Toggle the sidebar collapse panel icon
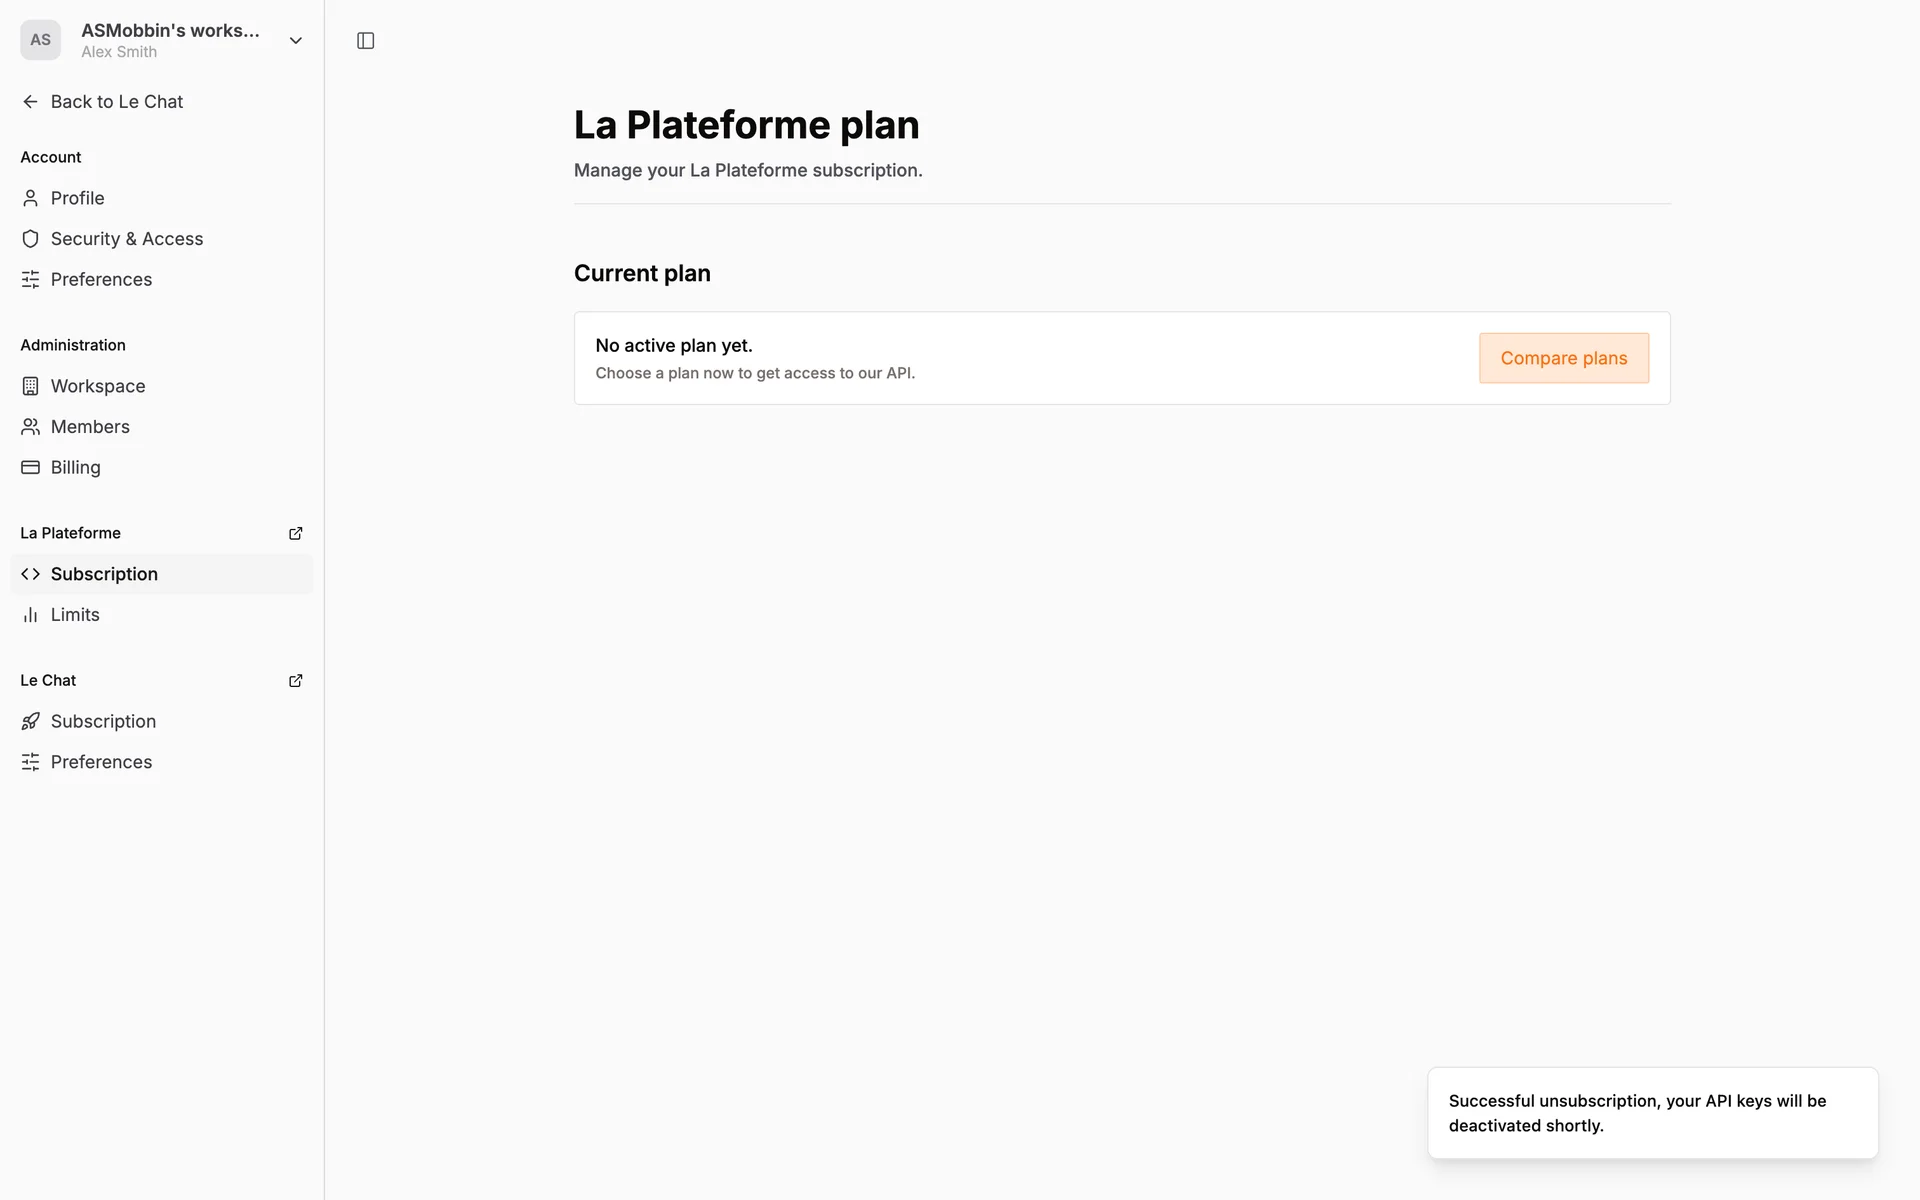Screen dimensions: 1920x1200 pyautogui.click(x=365, y=41)
